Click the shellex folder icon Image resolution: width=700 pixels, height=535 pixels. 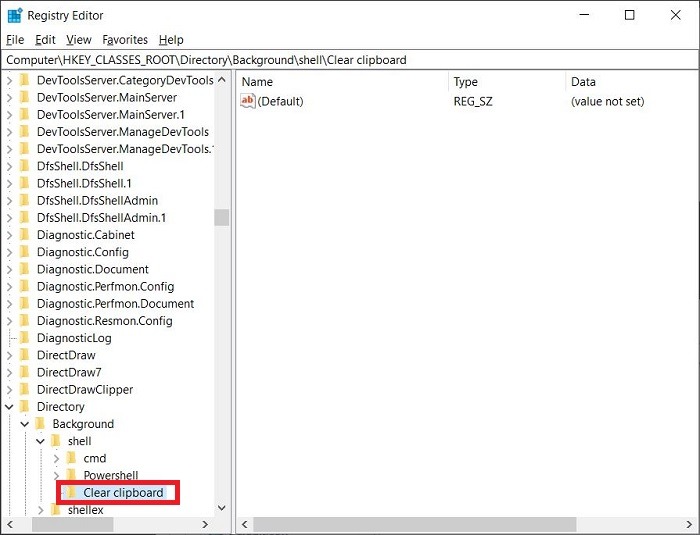[x=56, y=510]
